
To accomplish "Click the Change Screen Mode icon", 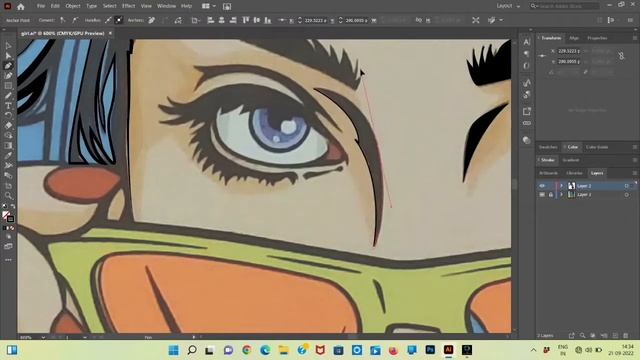I will 8,246.
